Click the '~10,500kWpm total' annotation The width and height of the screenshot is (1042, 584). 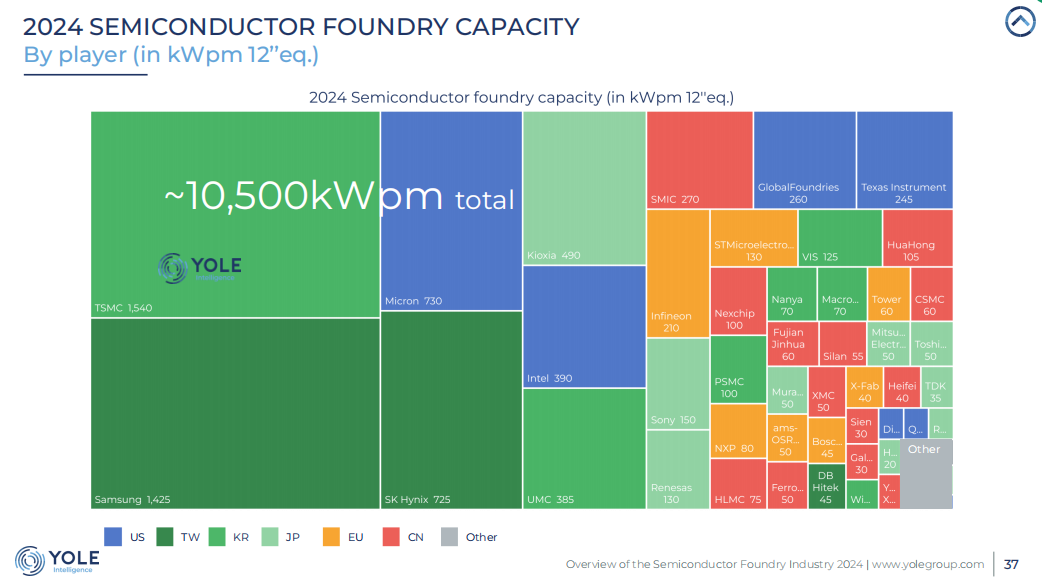[x=339, y=196]
